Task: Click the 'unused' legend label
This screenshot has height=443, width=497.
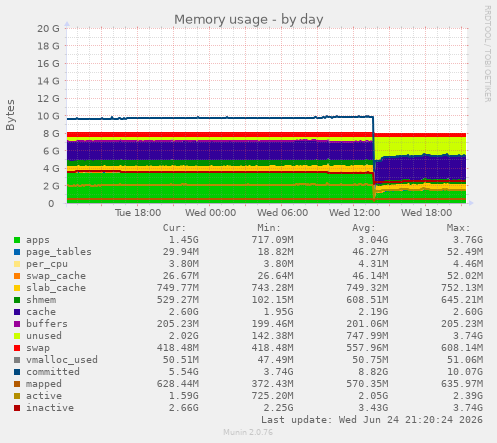Action: coord(44,336)
